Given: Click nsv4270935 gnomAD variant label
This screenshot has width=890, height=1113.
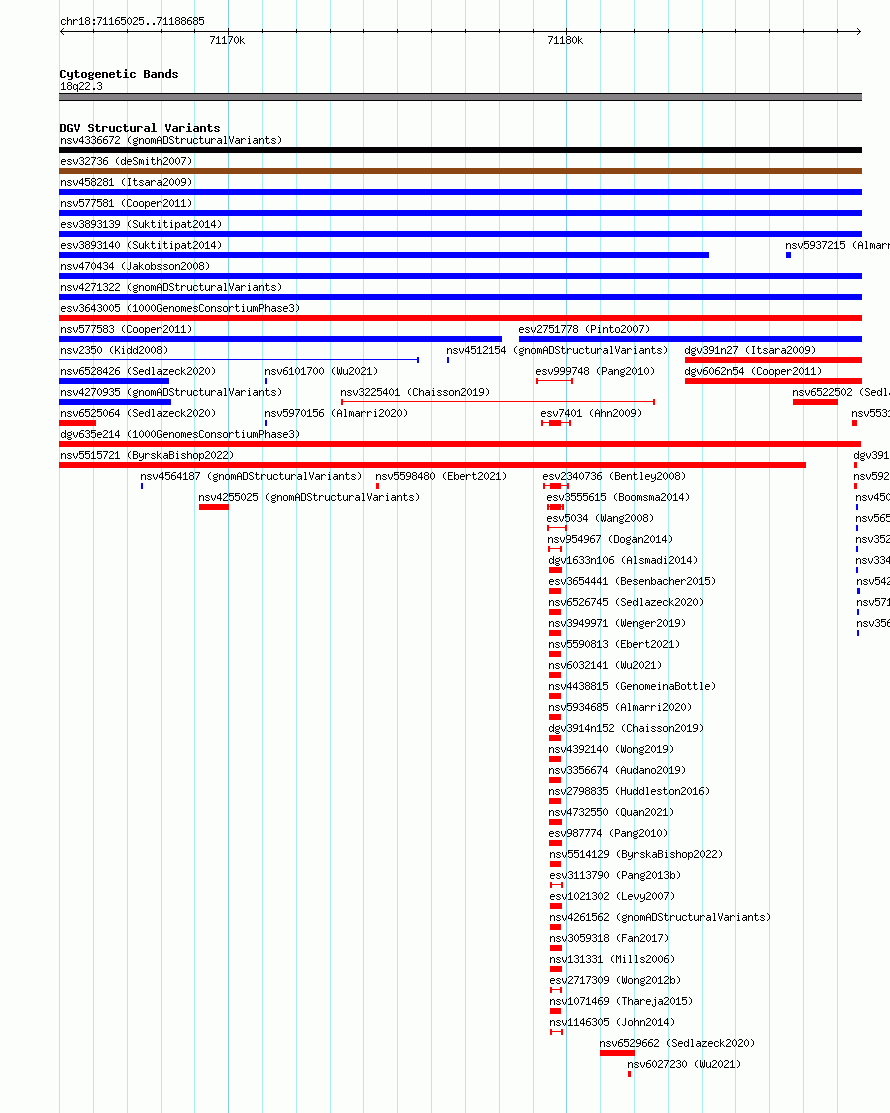Looking at the screenshot, I should 171,393.
